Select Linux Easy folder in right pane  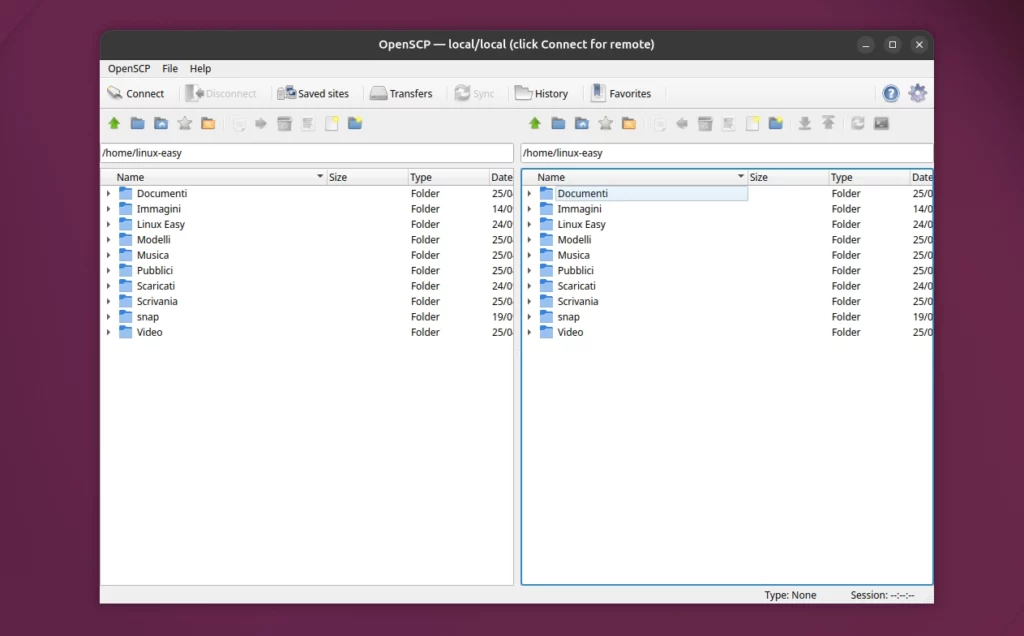click(x=581, y=224)
